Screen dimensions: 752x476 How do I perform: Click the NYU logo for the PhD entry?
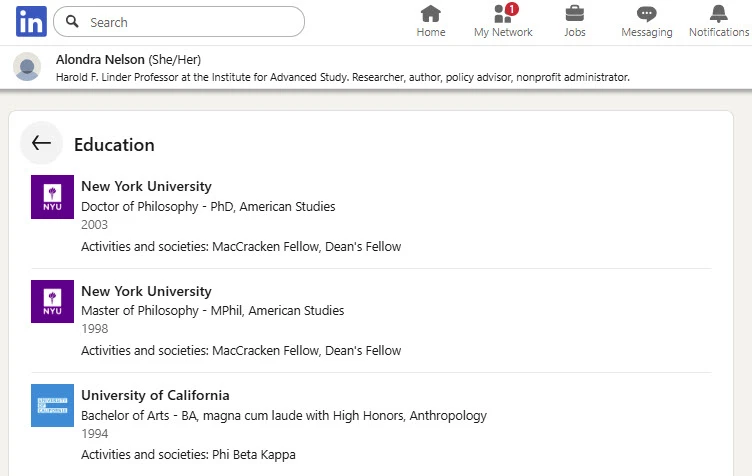pyautogui.click(x=52, y=197)
